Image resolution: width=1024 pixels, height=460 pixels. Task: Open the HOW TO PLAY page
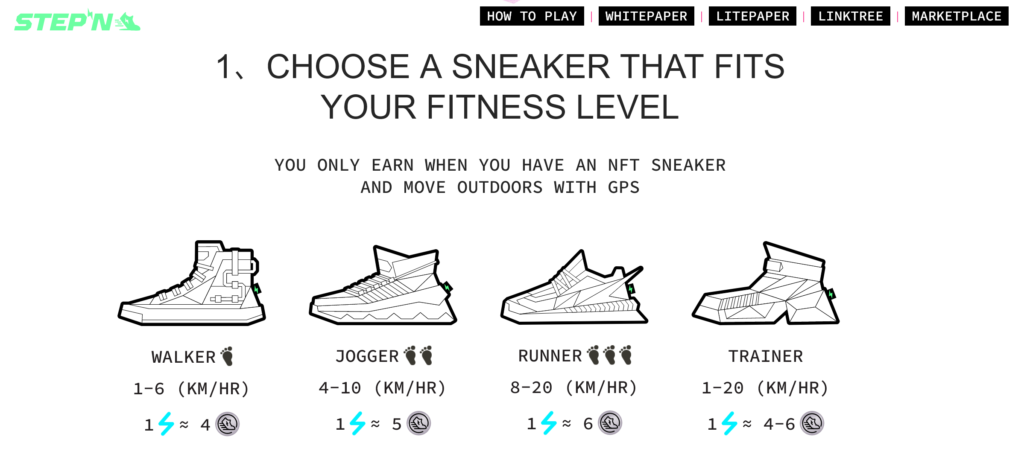(x=532, y=16)
